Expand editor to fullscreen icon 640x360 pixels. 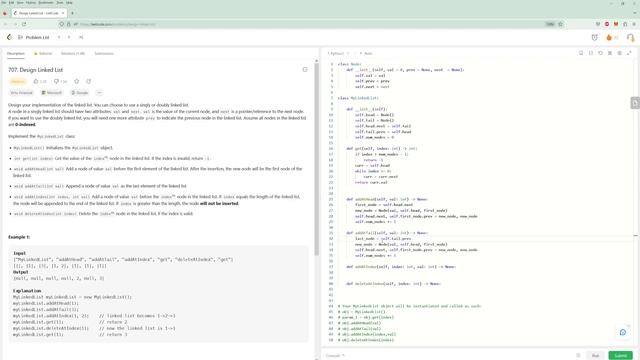(629, 53)
